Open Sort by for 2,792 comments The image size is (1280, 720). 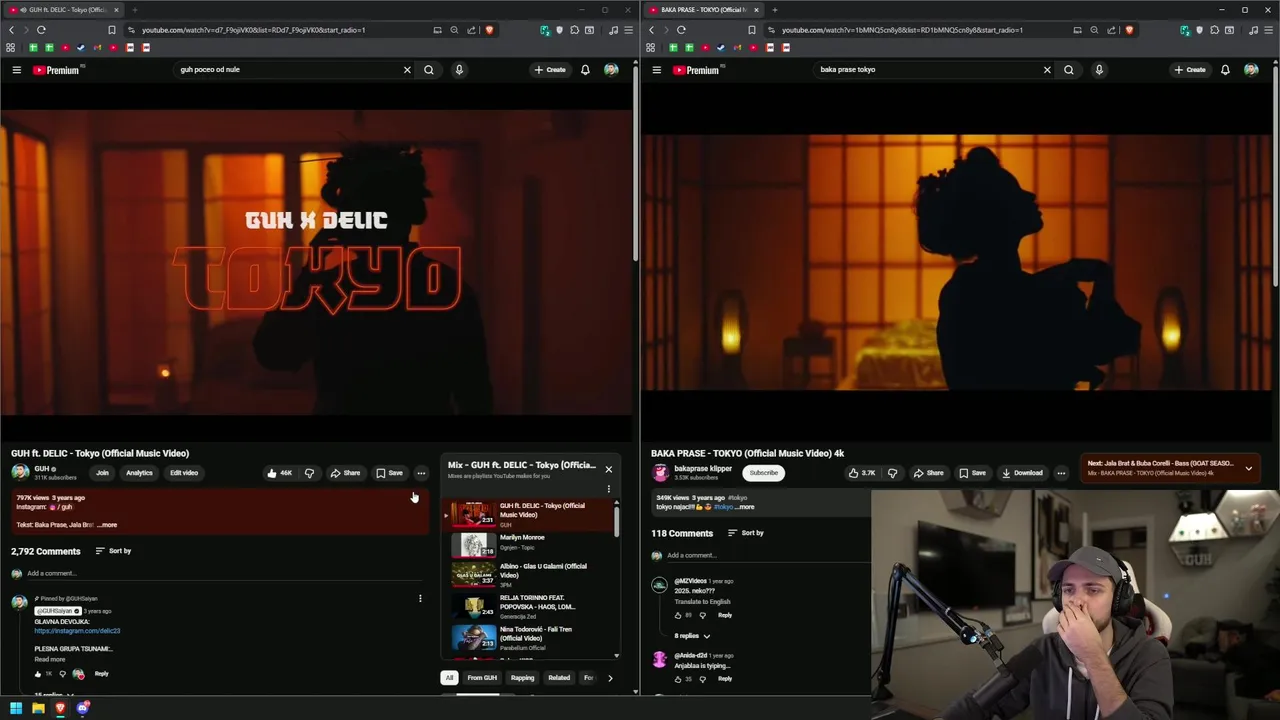pos(113,551)
